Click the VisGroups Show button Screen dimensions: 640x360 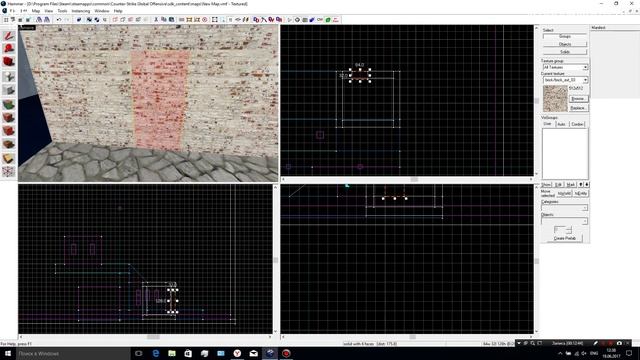coord(546,184)
